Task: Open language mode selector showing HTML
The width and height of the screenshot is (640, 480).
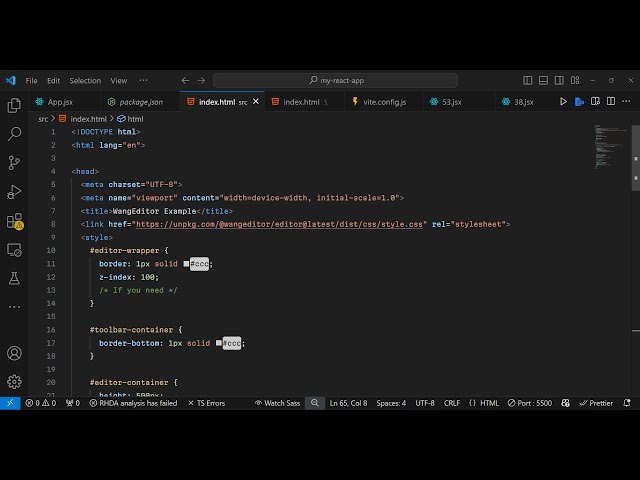Action: (x=485, y=403)
